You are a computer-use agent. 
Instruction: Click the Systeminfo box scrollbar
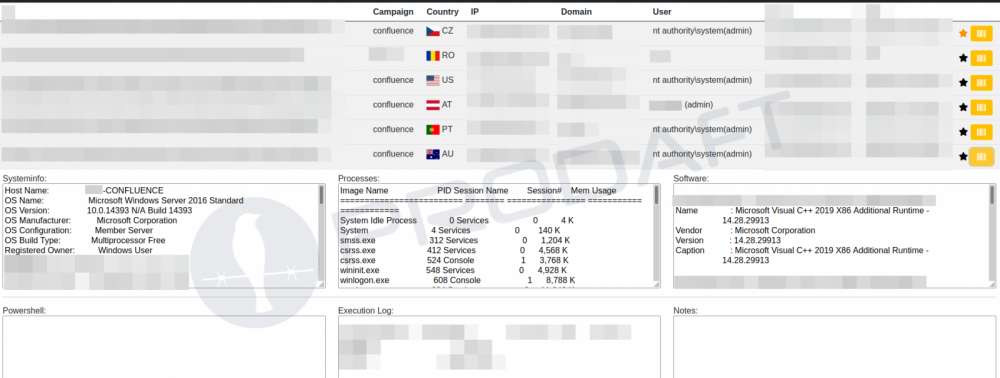pyautogui.click(x=321, y=236)
